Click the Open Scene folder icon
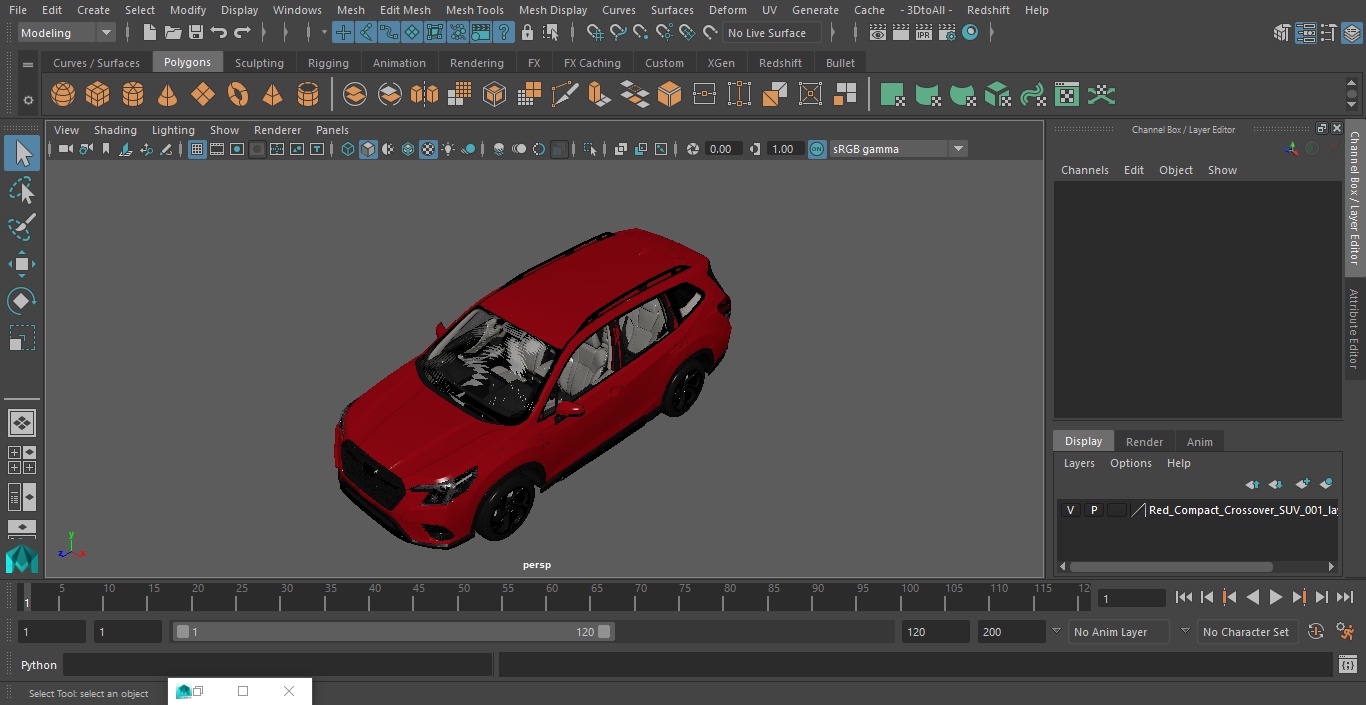Viewport: 1366px width, 705px height. [x=173, y=33]
